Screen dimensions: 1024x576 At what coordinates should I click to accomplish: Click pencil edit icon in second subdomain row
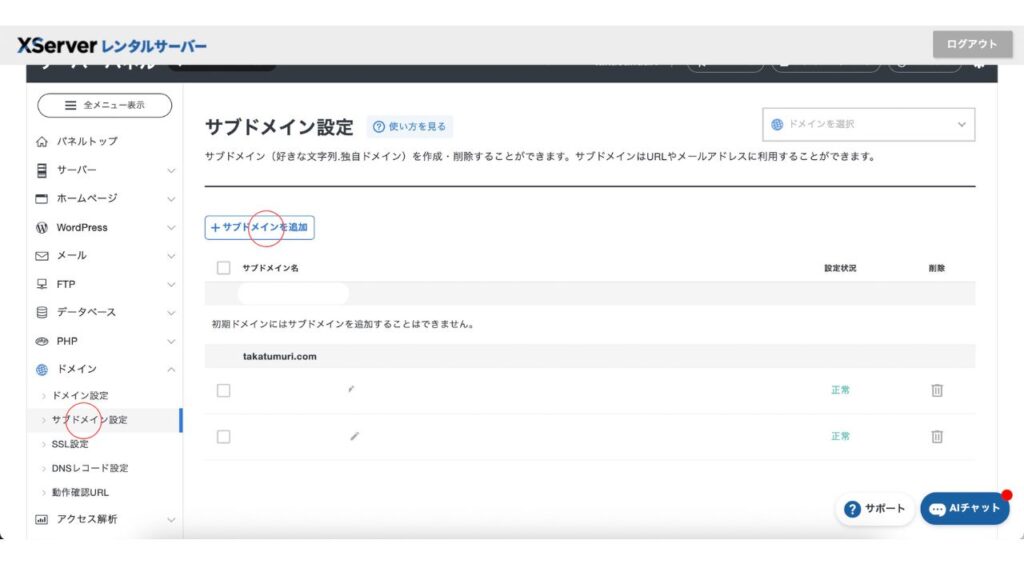coord(354,436)
